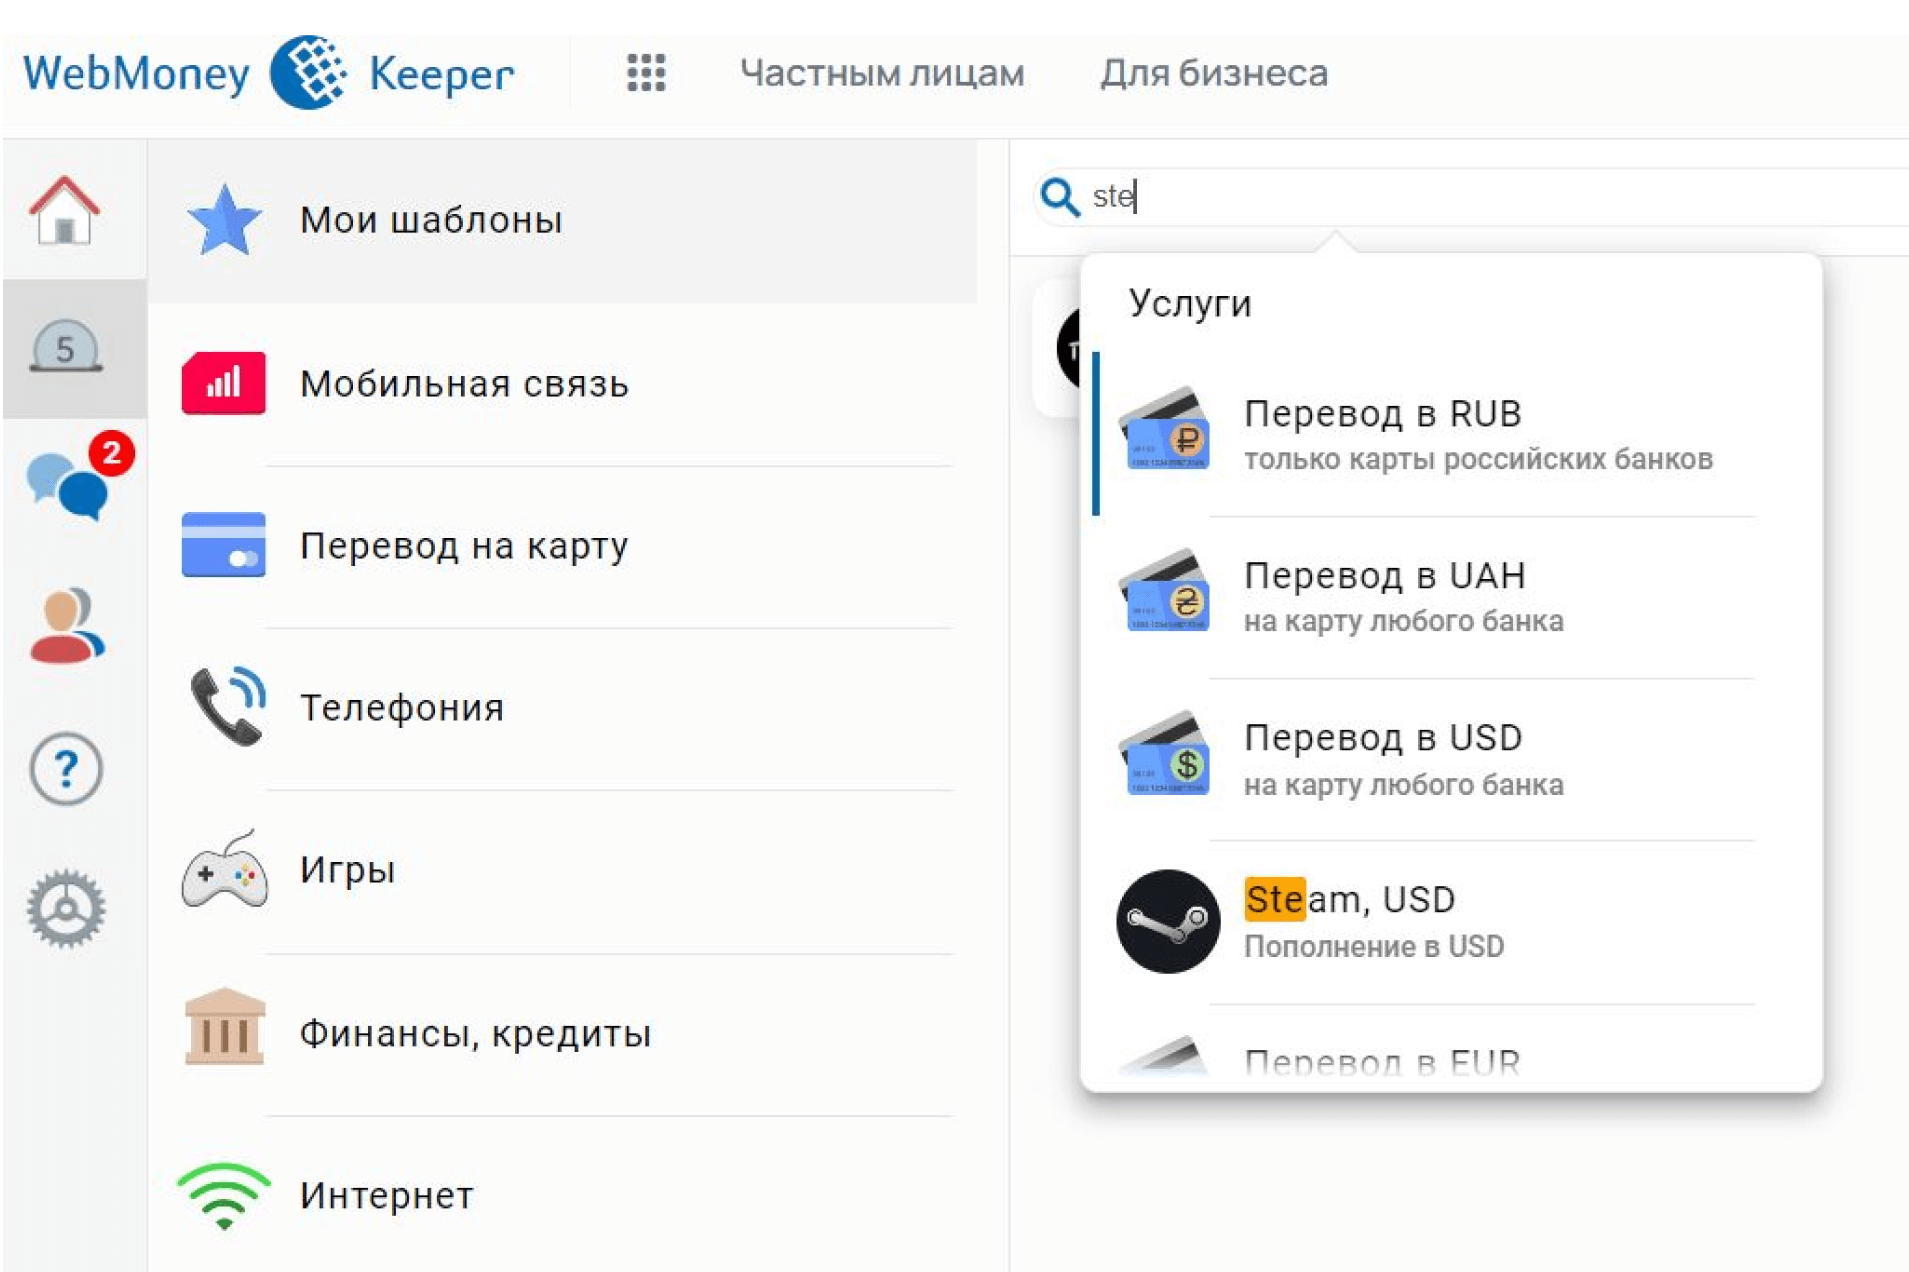Viewport: 1909px width, 1272px height.
Task: Open the apps grid icon
Action: pyautogui.click(x=646, y=73)
